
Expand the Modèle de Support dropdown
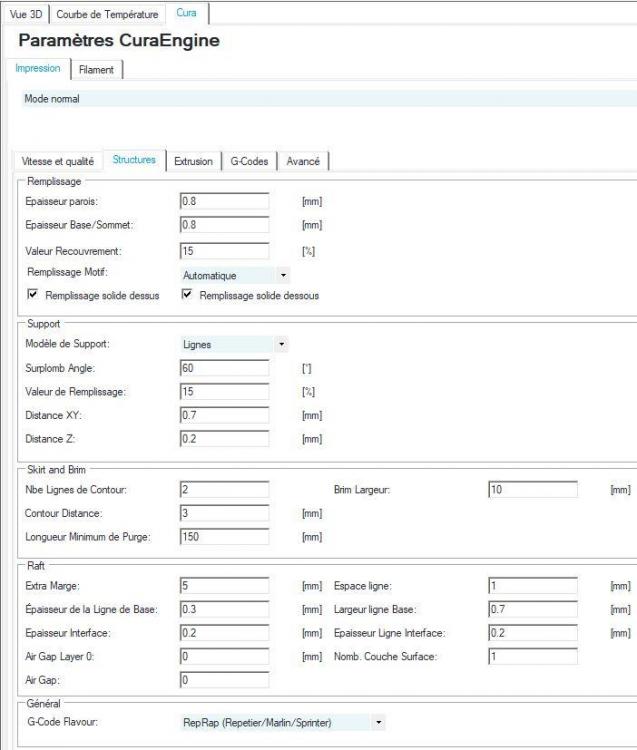(234, 344)
